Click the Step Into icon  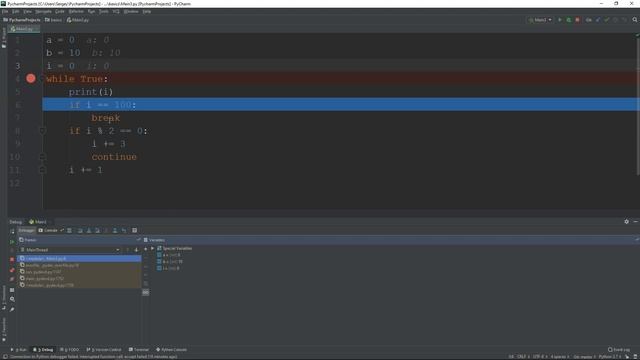coord(89,231)
